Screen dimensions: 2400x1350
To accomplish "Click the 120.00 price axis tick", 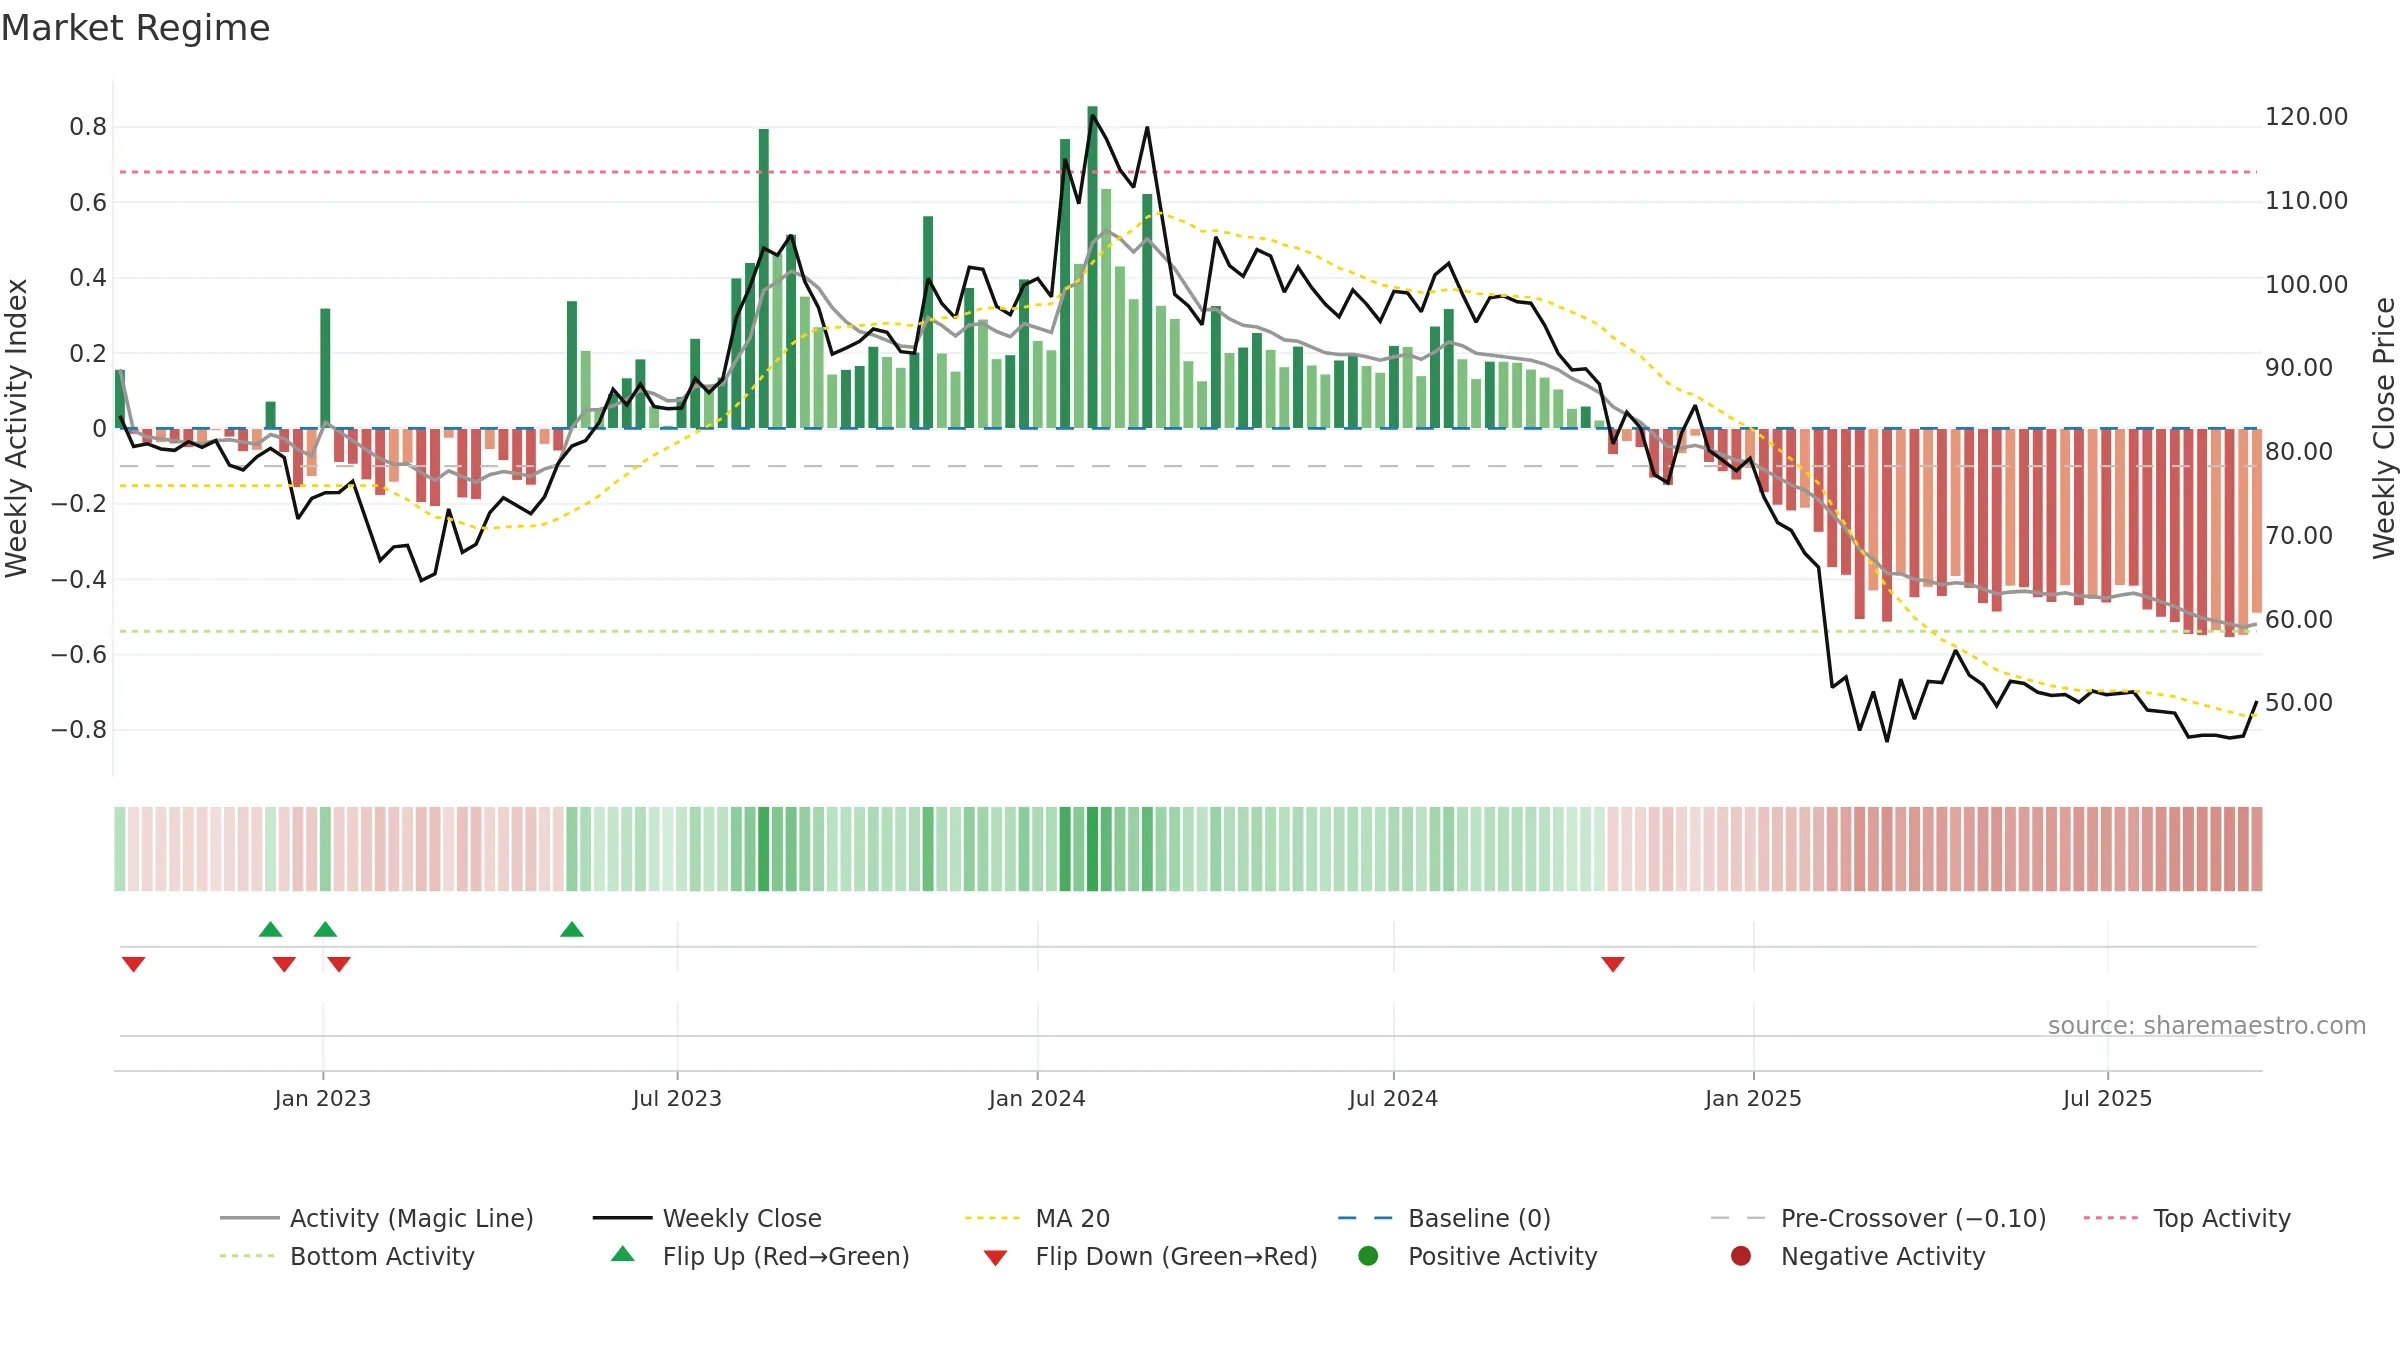I will click(2306, 117).
